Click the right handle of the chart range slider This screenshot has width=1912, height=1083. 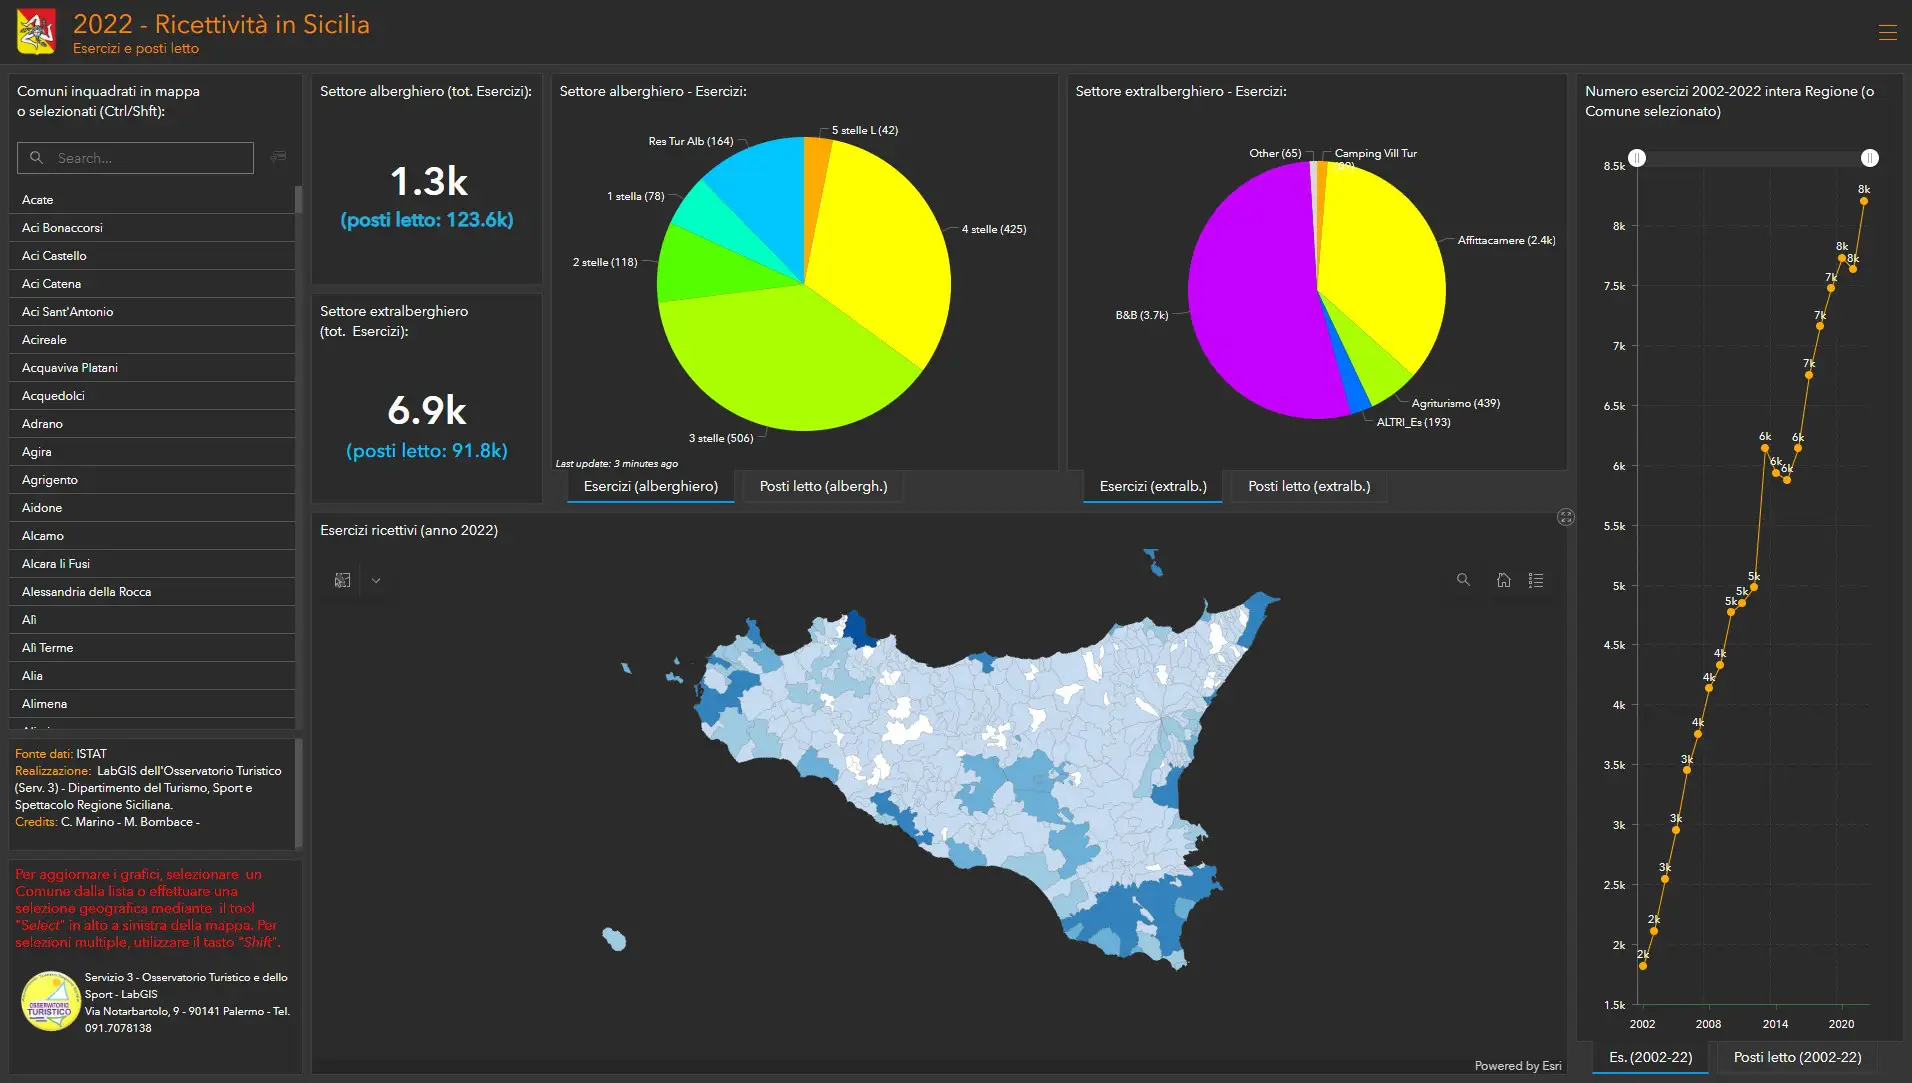(x=1869, y=158)
